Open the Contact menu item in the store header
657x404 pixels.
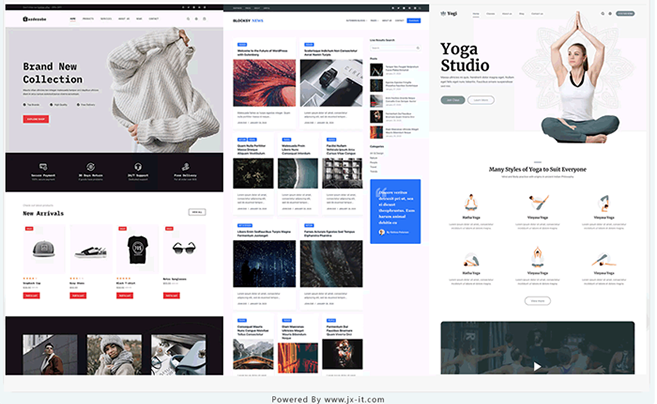154,18
